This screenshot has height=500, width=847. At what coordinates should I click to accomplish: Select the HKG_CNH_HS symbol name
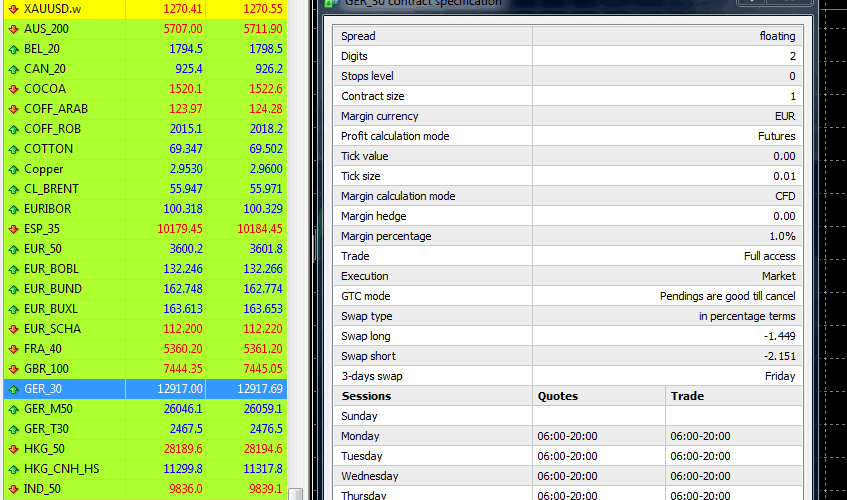[62, 469]
